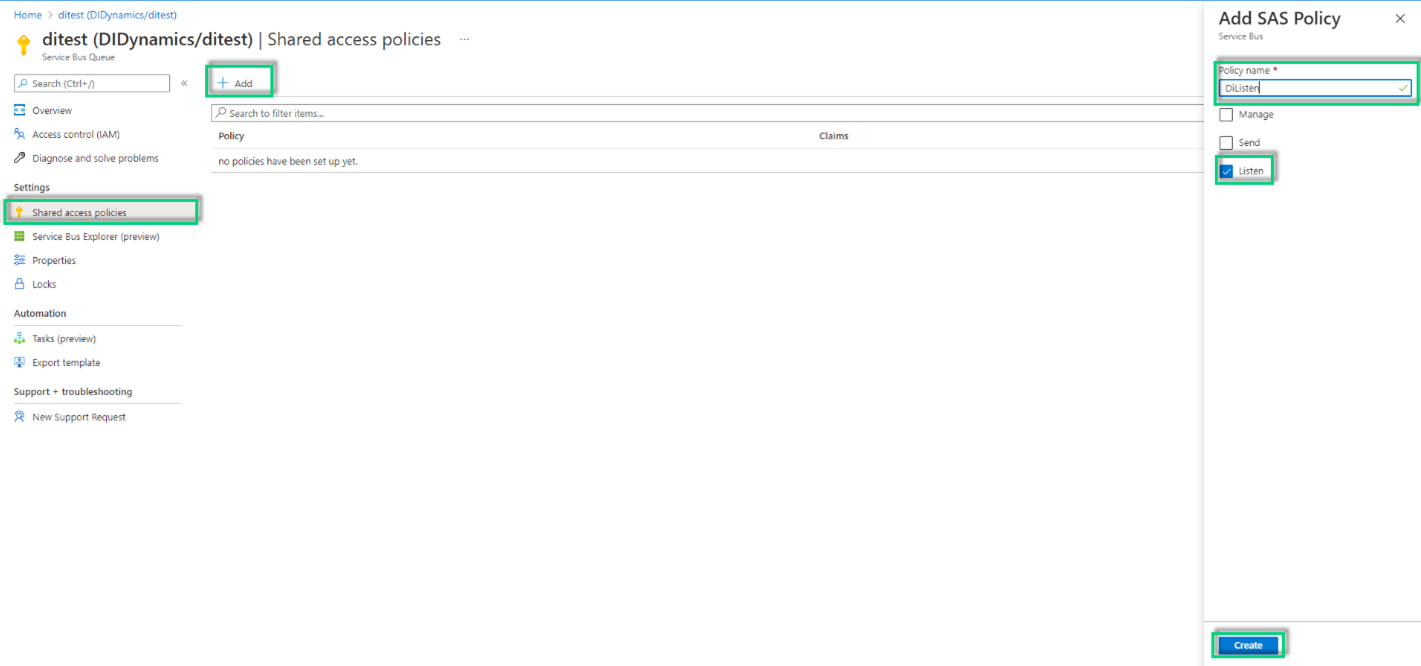Focus the Search (Ctrl+/) sidebar box

click(92, 83)
